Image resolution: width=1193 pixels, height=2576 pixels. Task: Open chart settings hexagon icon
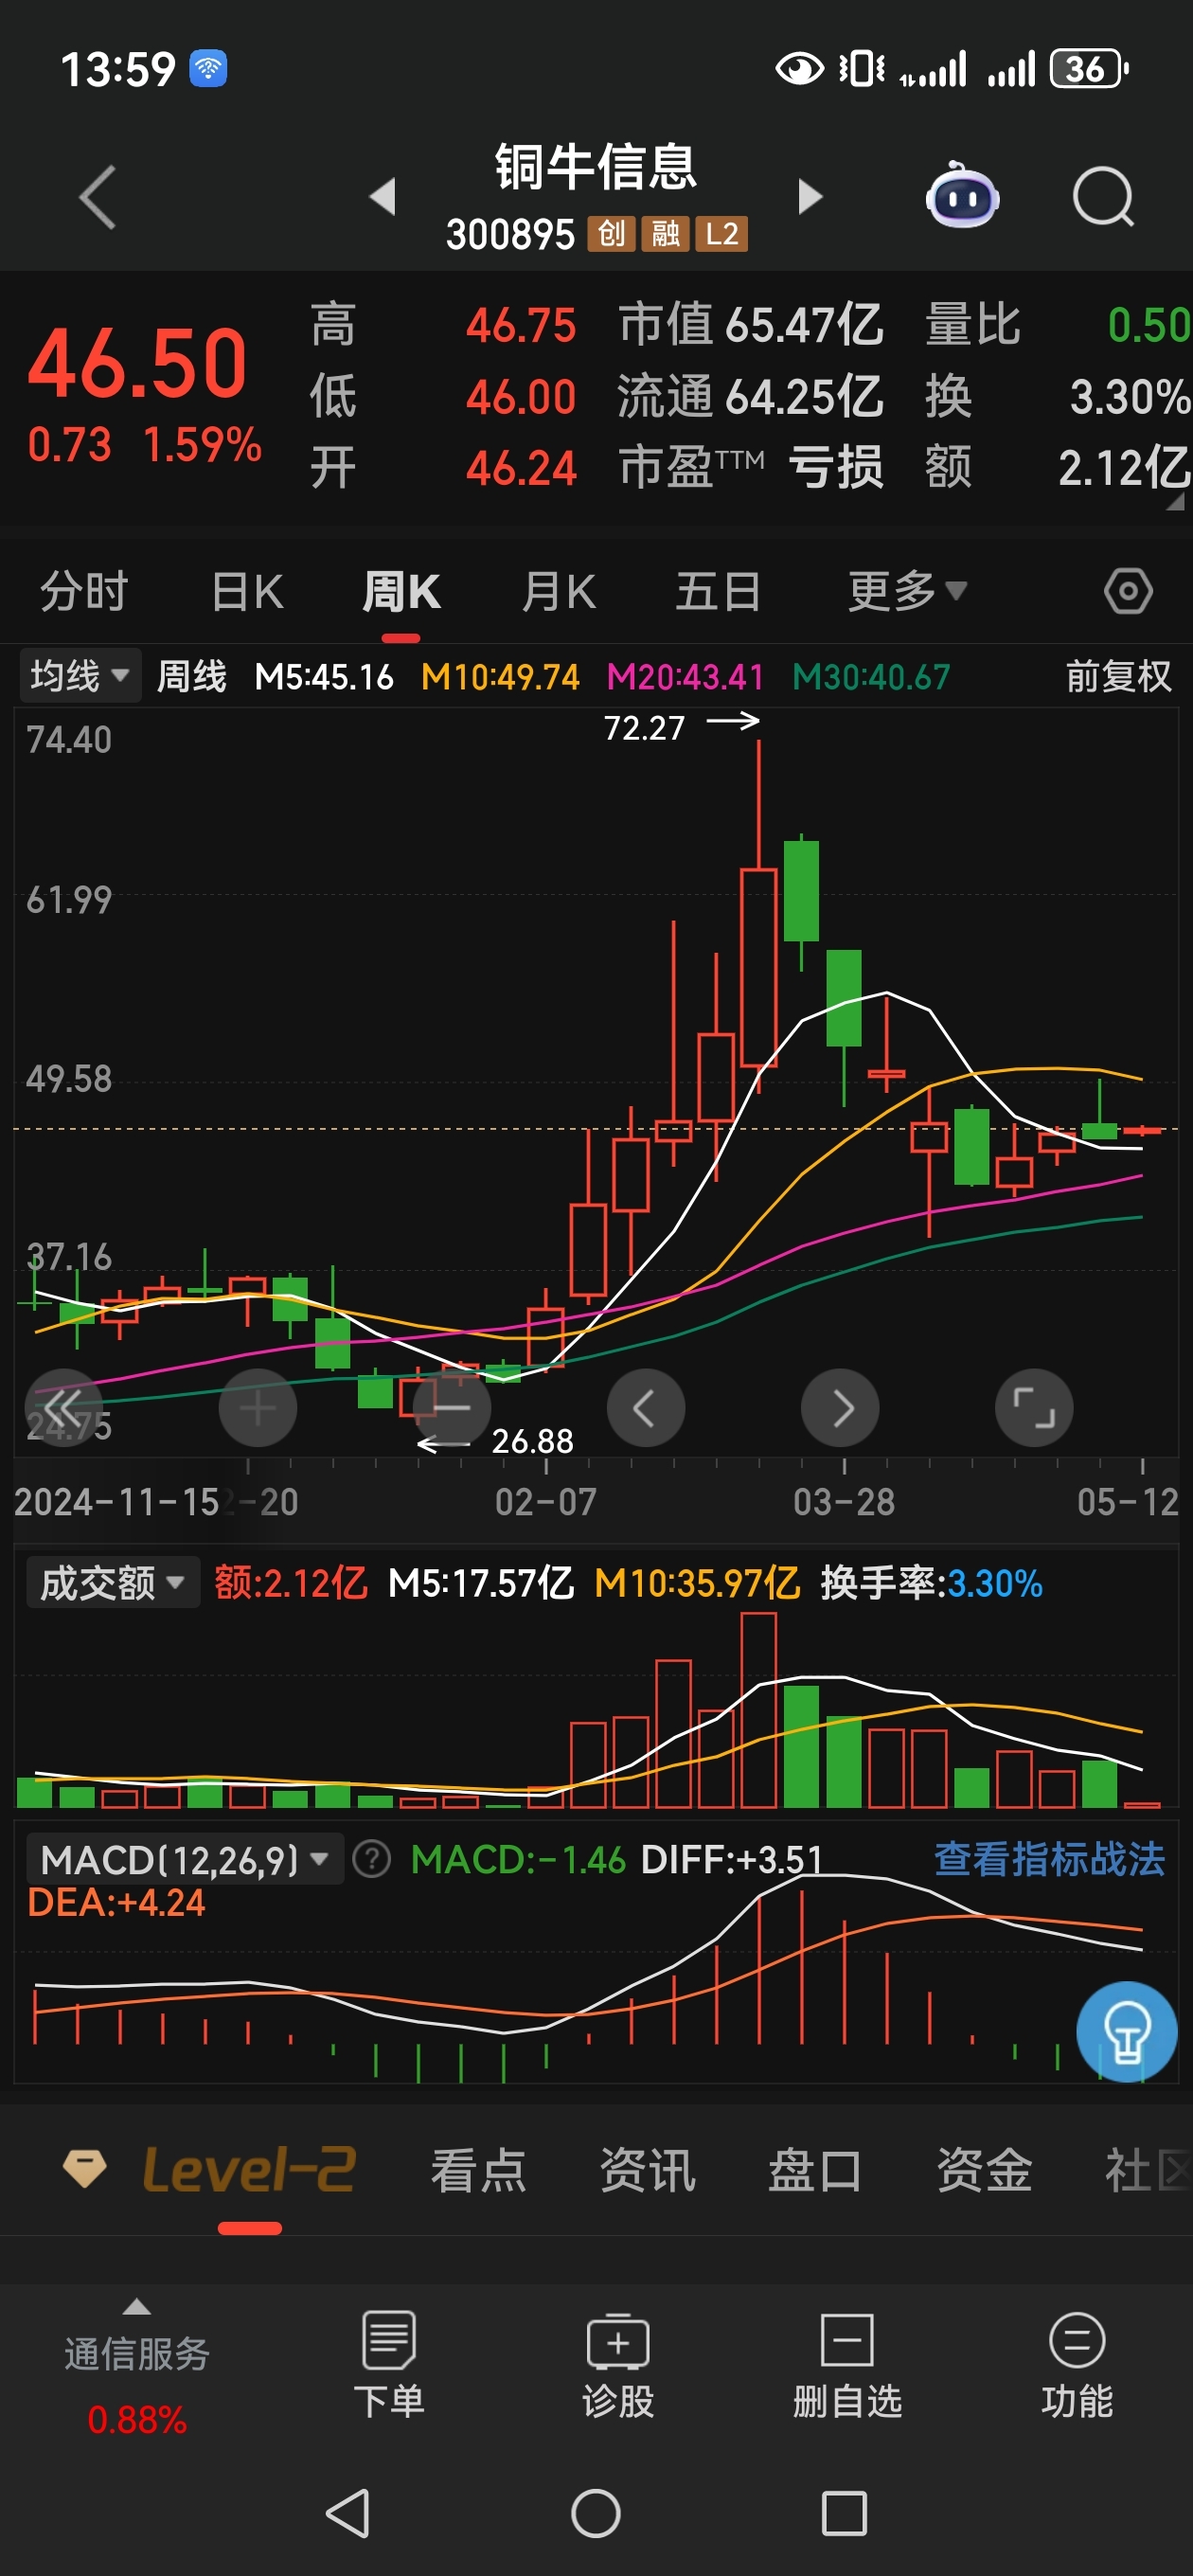[1128, 591]
